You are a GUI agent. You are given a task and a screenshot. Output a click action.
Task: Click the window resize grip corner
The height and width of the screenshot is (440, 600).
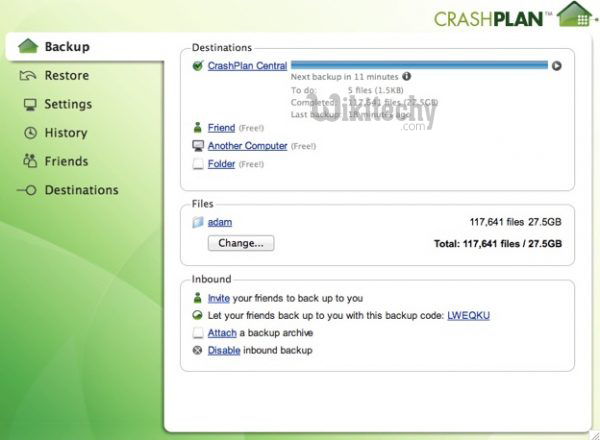(x=595, y=435)
